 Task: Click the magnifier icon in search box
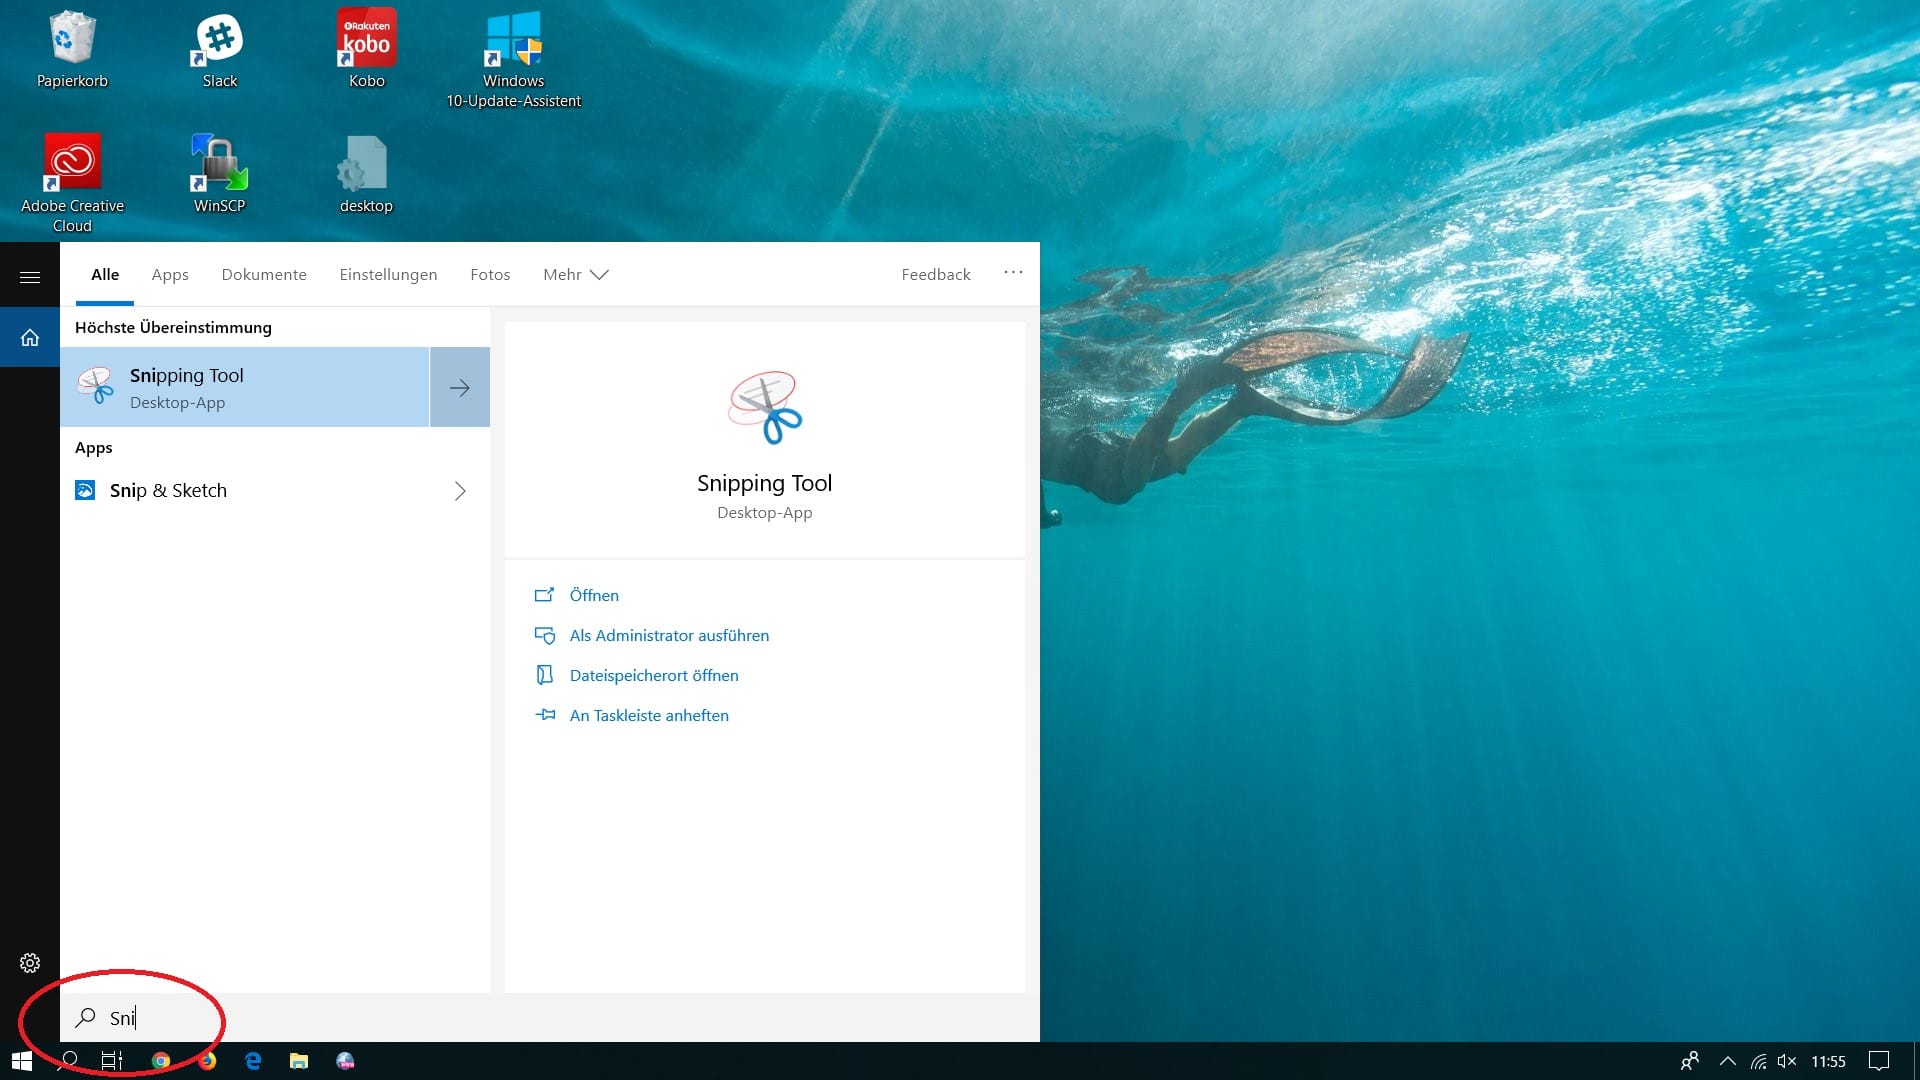tap(86, 1017)
